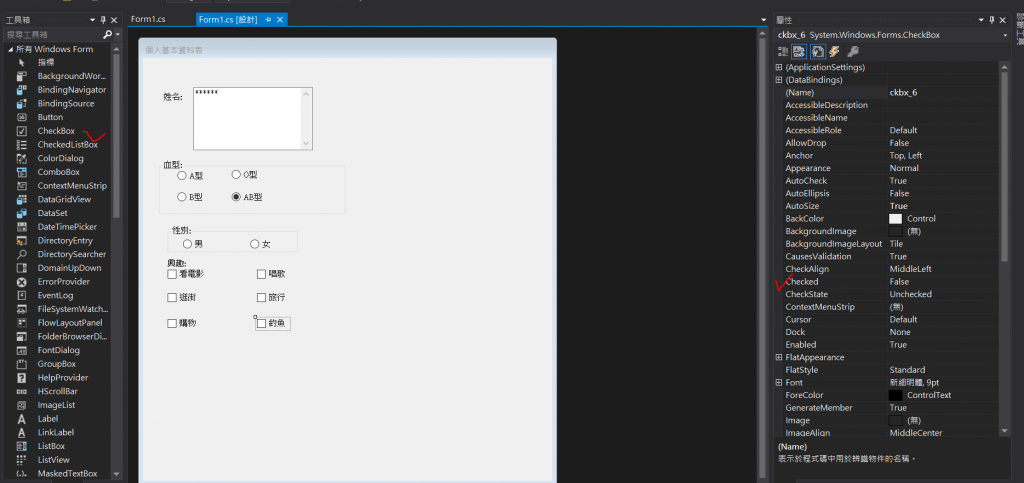Select the O型 radio button
Viewport: 1024px width, 483px height.
point(246,174)
